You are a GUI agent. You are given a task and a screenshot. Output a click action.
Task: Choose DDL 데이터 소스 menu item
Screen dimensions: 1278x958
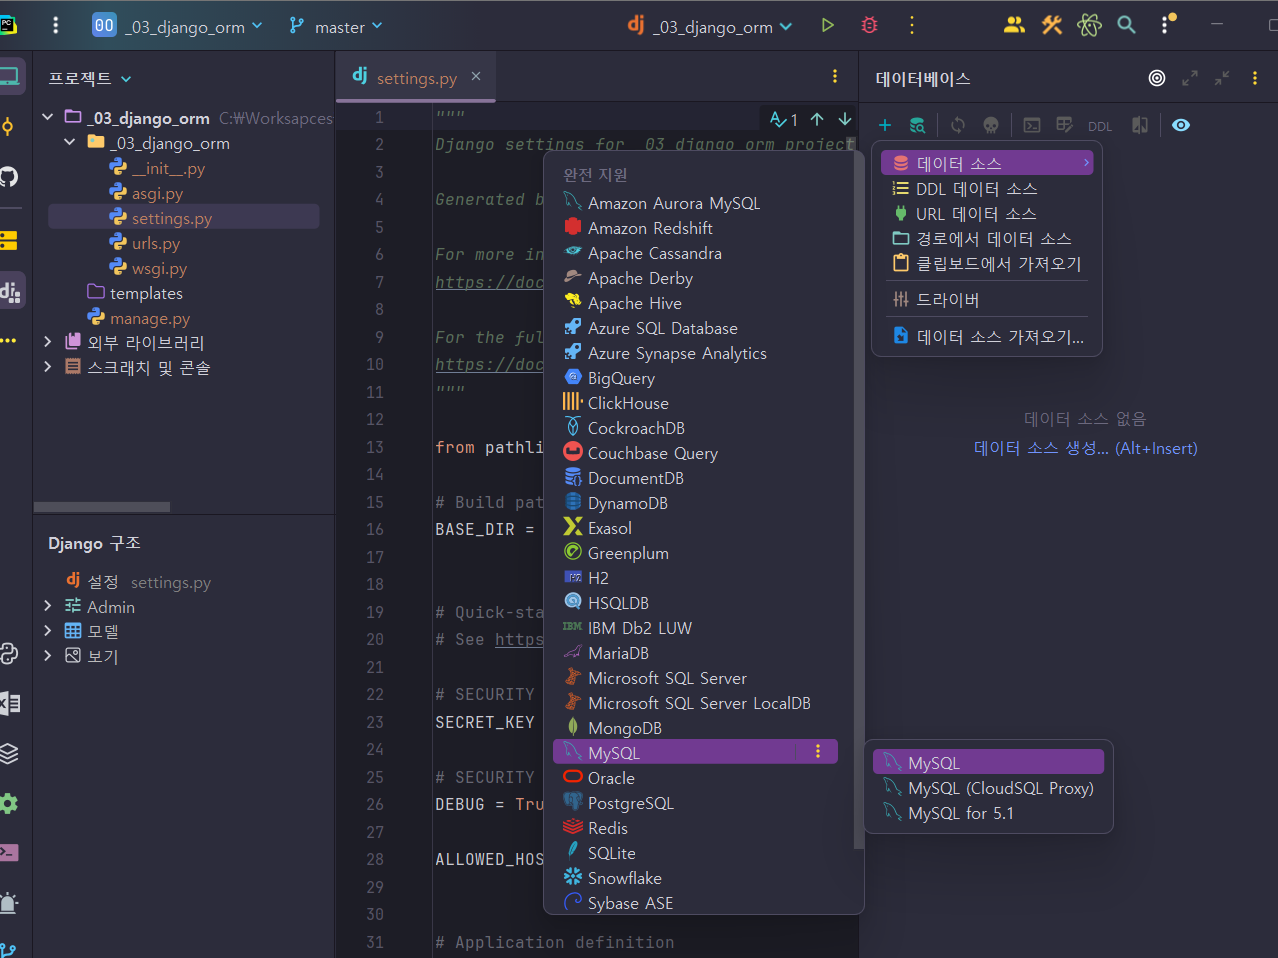(x=987, y=188)
